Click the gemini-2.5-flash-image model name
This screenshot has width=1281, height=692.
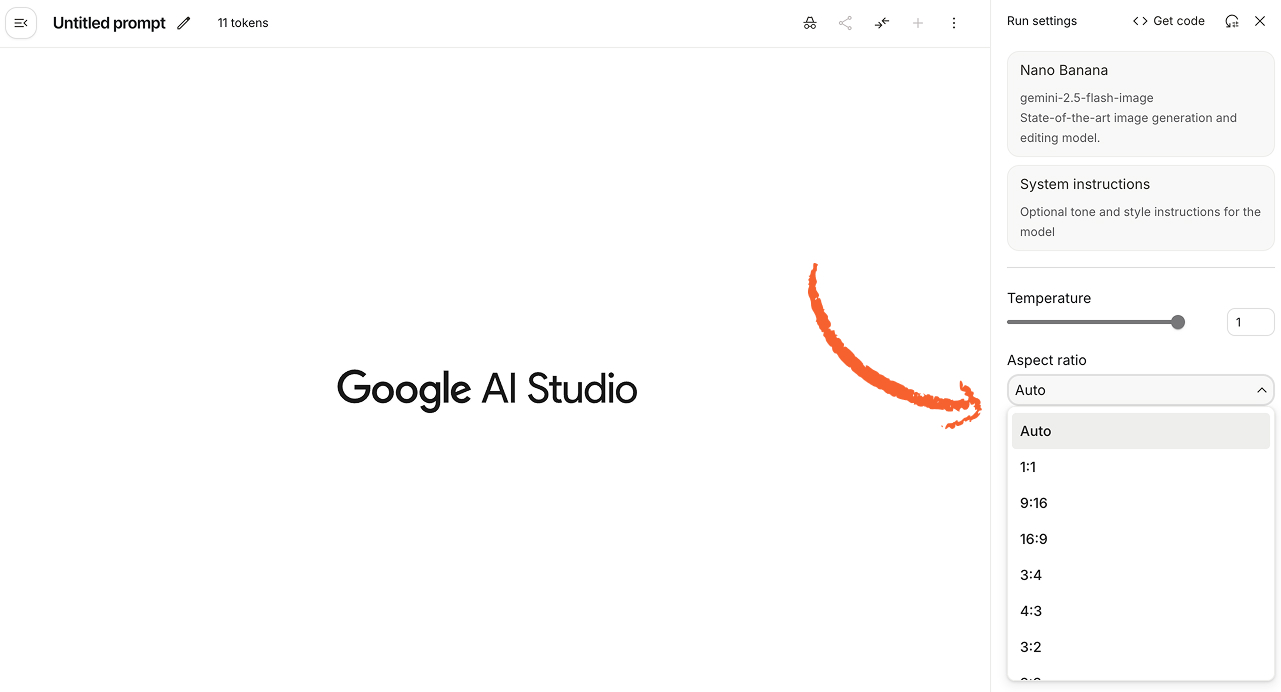(x=1087, y=98)
